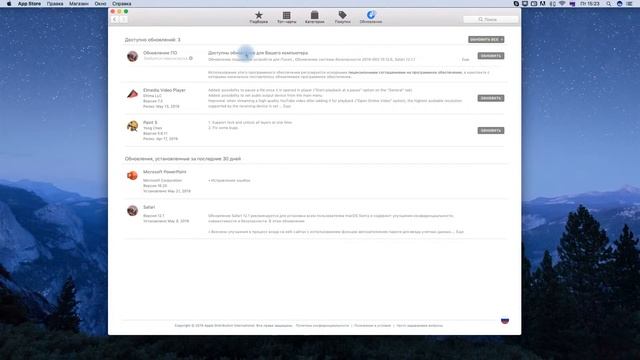Image resolution: width=640 pixels, height=360 pixels.
Task: Click the Adobe icon in menu bar
Action: pyautogui.click(x=542, y=4)
